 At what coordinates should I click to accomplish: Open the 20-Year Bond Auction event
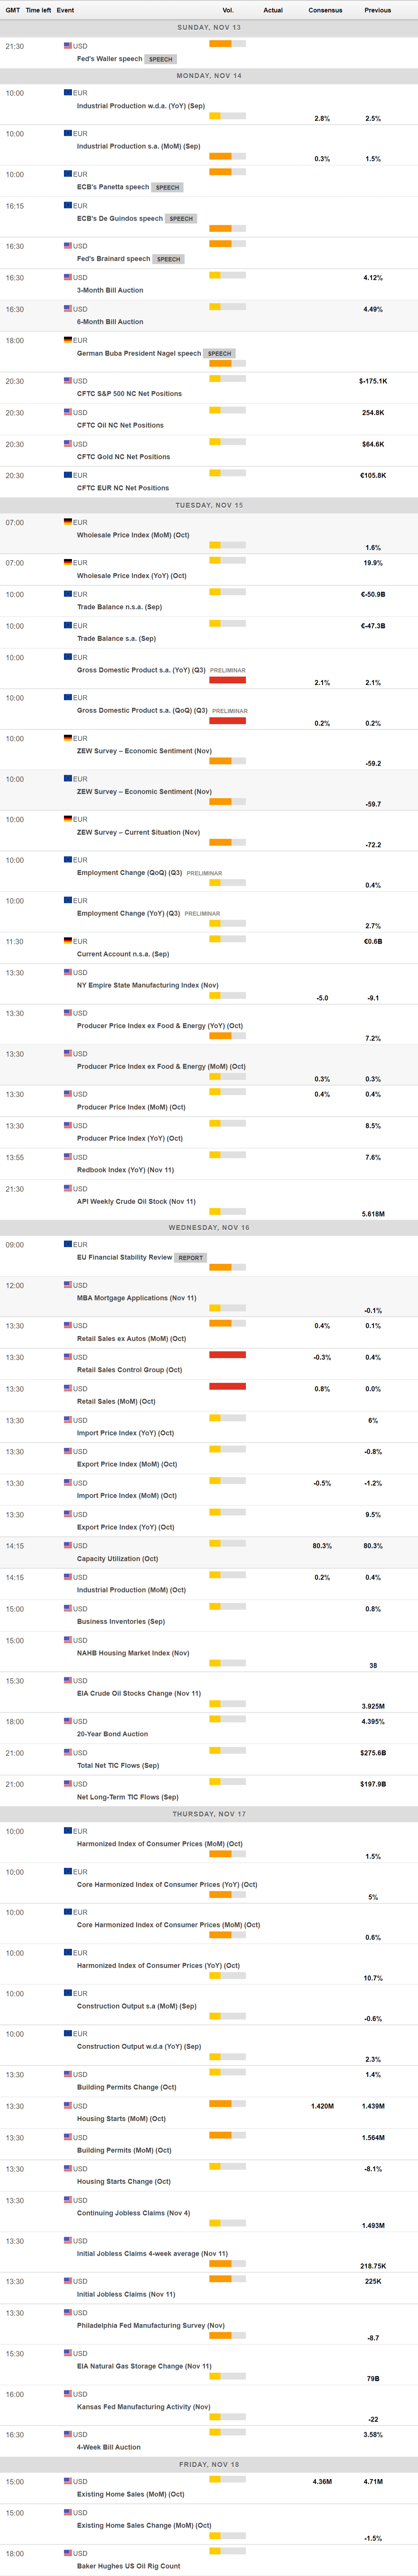[x=112, y=1734]
